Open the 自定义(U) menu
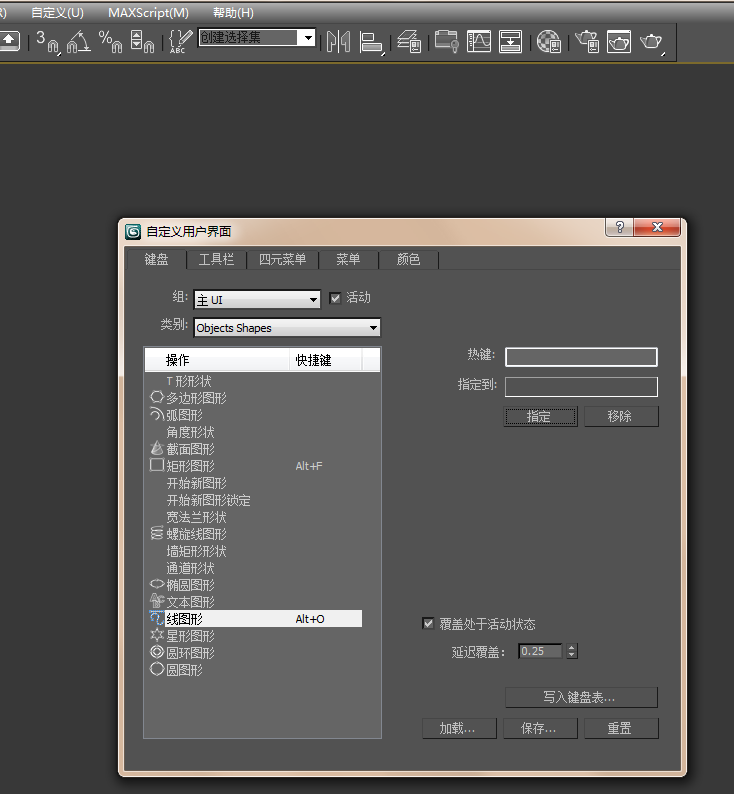Viewport: 734px width, 794px height. click(x=57, y=13)
